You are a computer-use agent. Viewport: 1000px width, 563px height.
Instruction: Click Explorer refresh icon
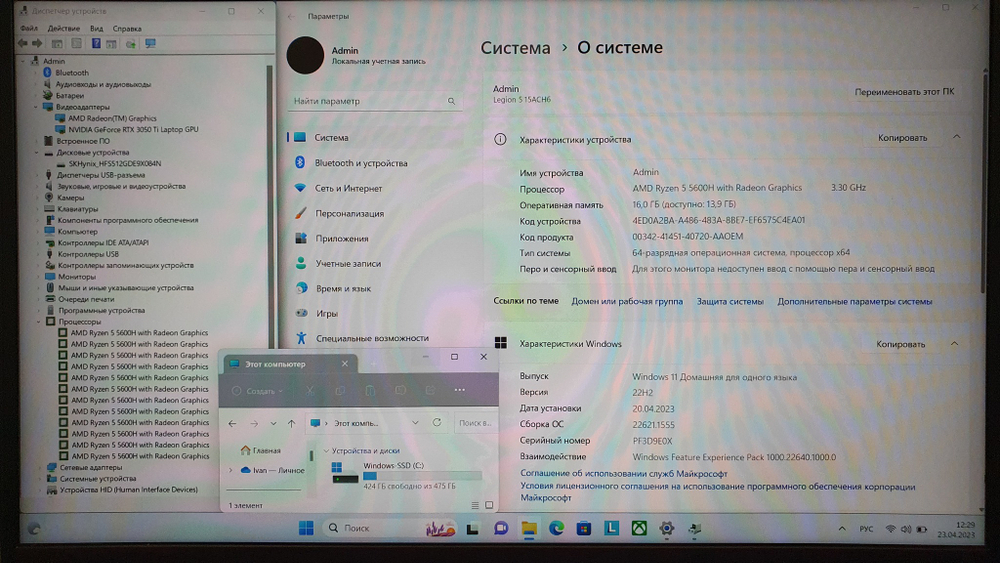(x=437, y=423)
